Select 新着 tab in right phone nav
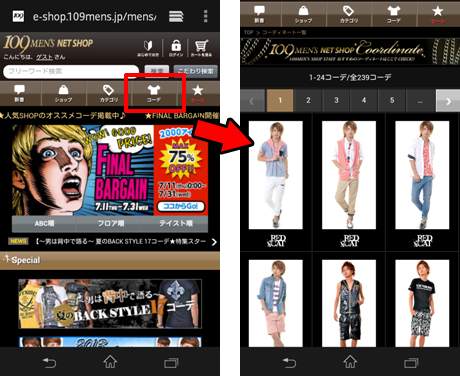The width and height of the screenshot is (460, 376). tap(260, 14)
